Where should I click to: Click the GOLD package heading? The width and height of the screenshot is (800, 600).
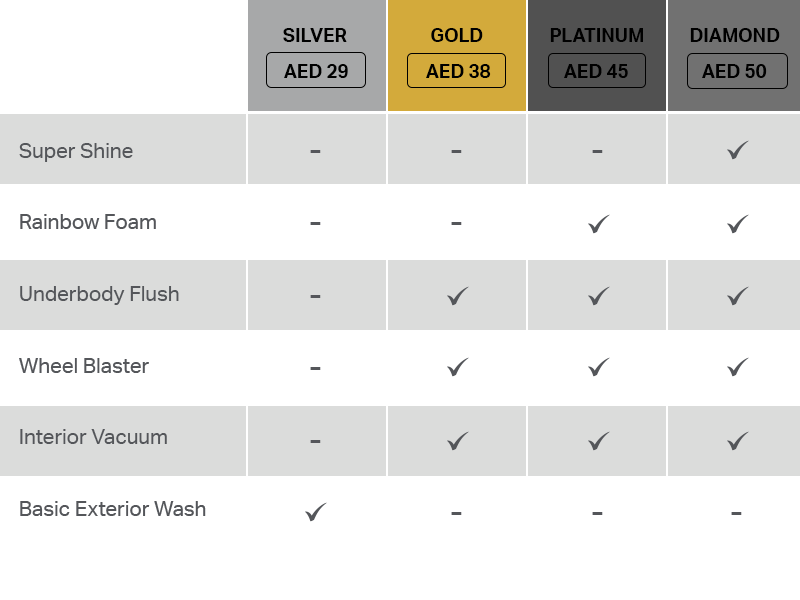click(x=457, y=35)
